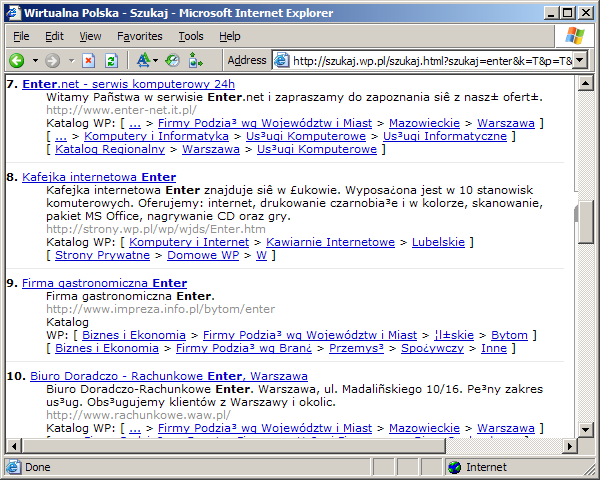Click the URL text 'http://www.enter-net.it.pl/'

121,110
